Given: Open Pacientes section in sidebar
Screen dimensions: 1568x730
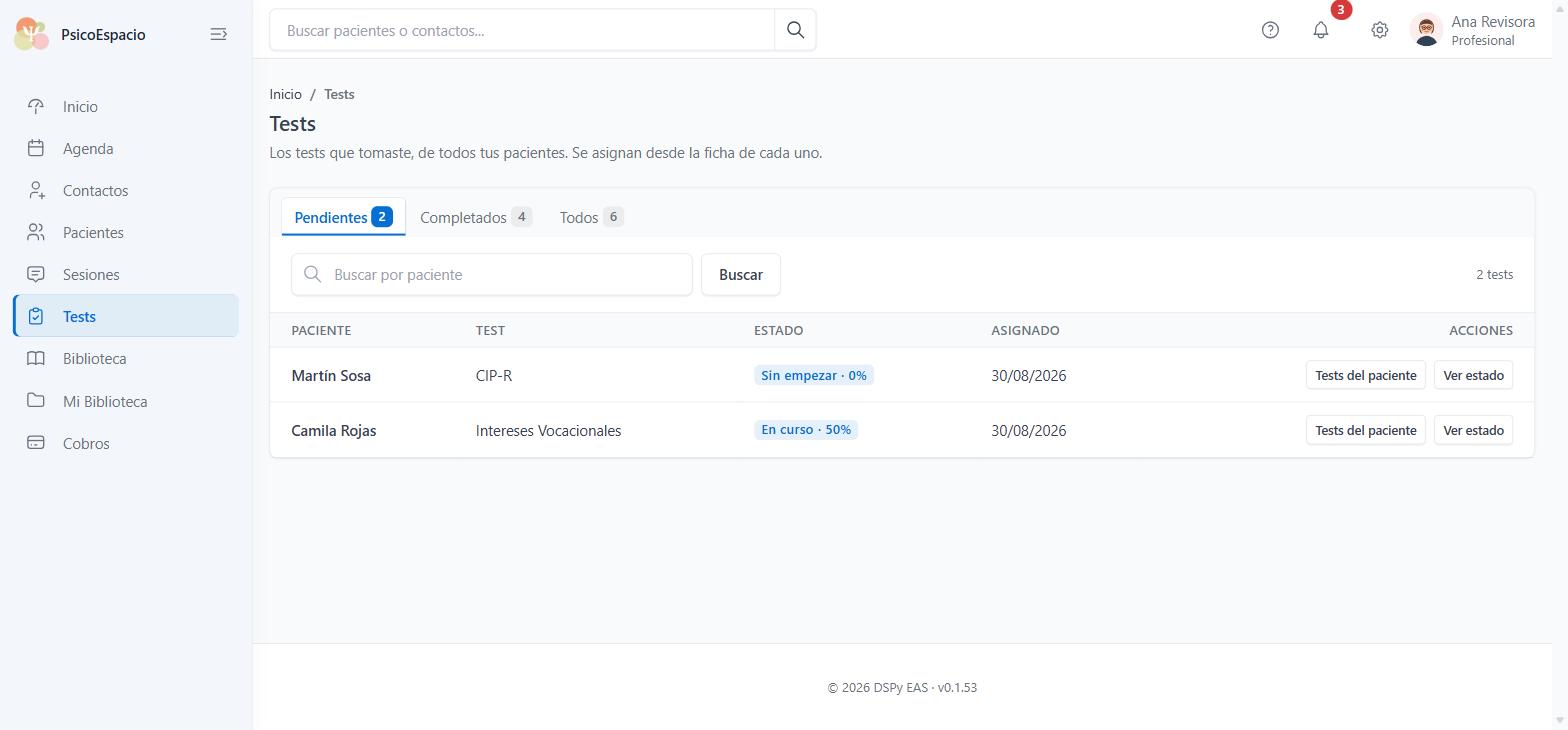Looking at the screenshot, I should point(126,232).
